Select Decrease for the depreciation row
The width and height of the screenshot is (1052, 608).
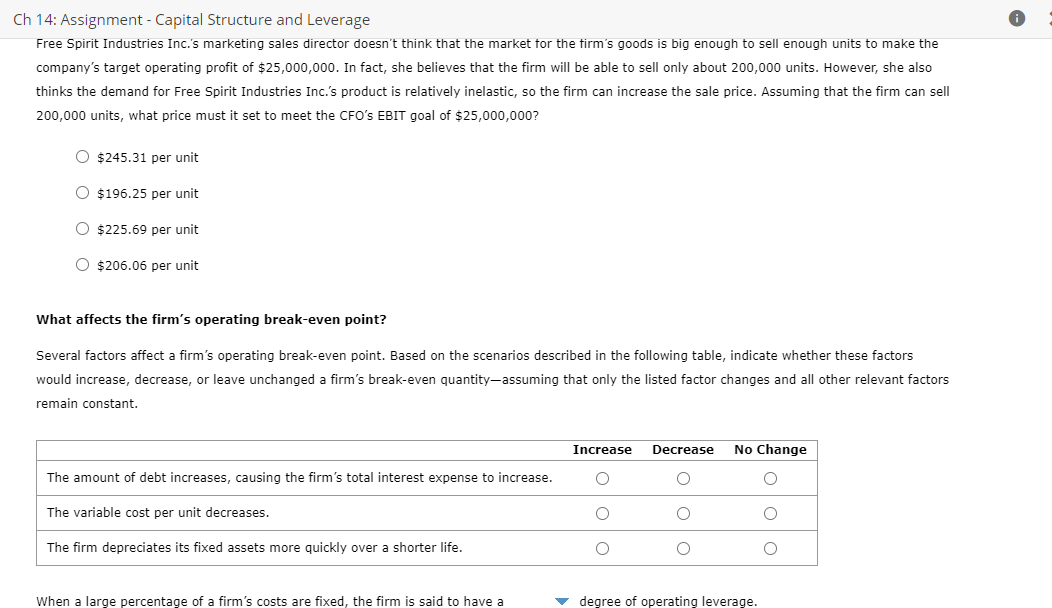pos(682,548)
